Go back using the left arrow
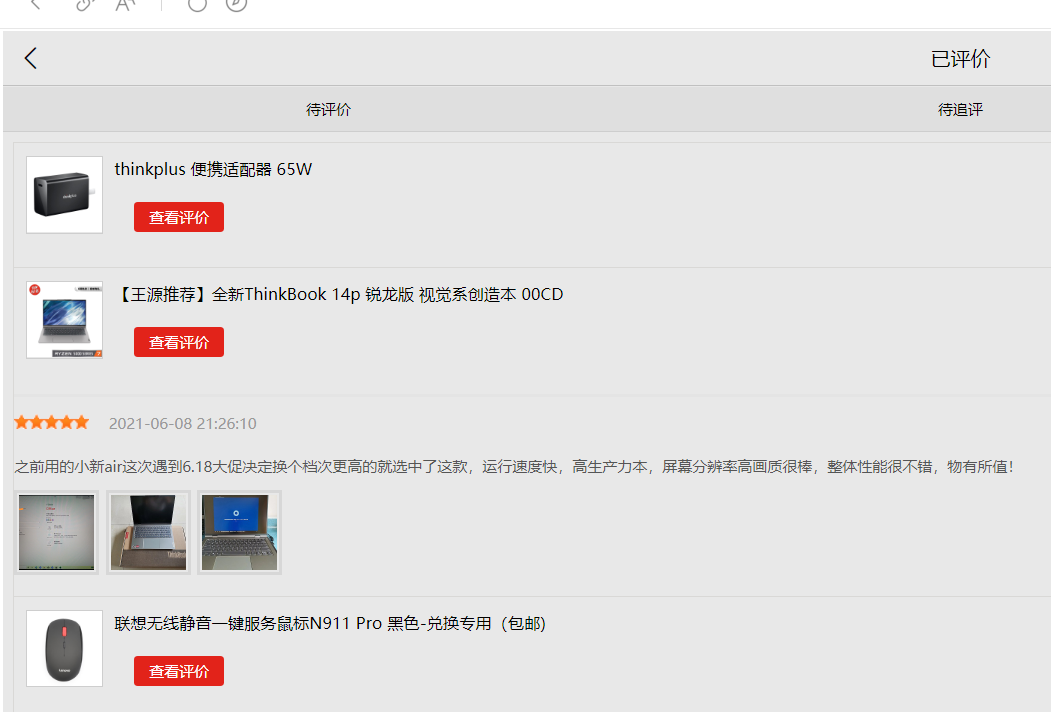Screen dimensions: 1051x712 click(30, 58)
